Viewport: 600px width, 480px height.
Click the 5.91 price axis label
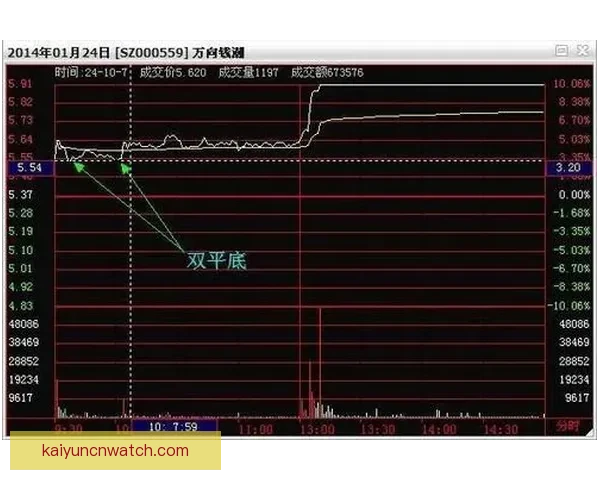pyautogui.click(x=21, y=83)
